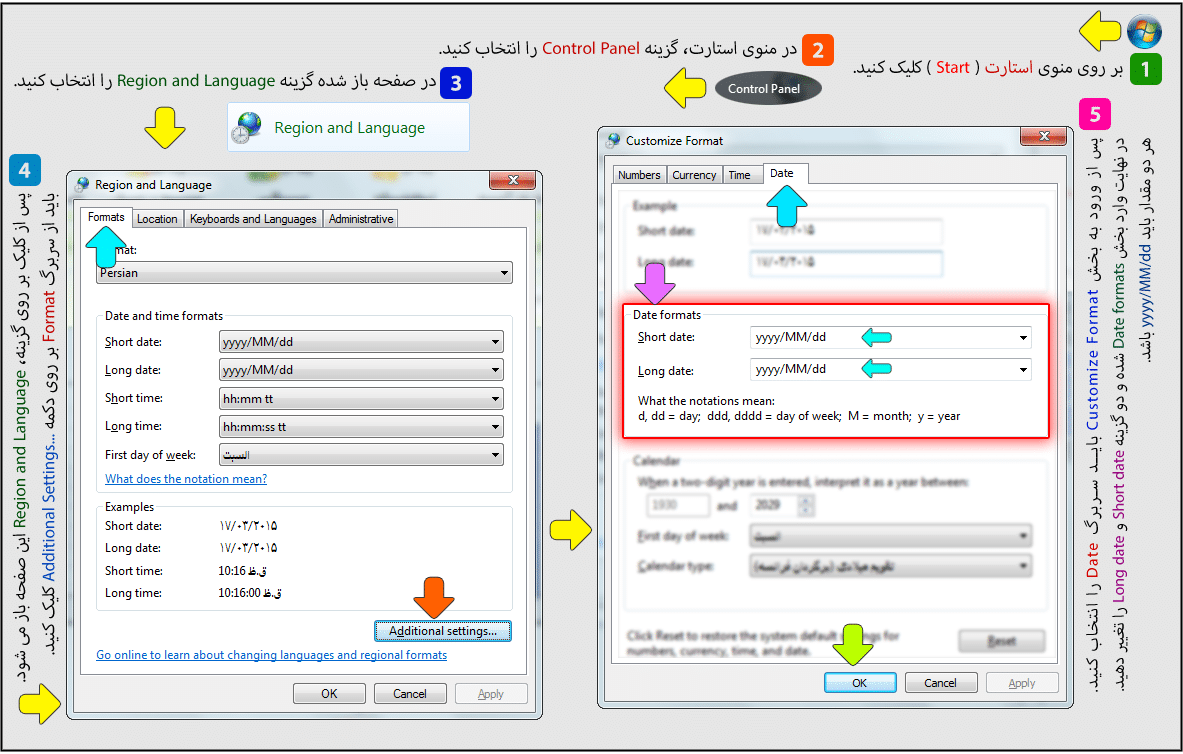Close the Region and Language window
This screenshot has width=1183, height=754.
[x=513, y=180]
